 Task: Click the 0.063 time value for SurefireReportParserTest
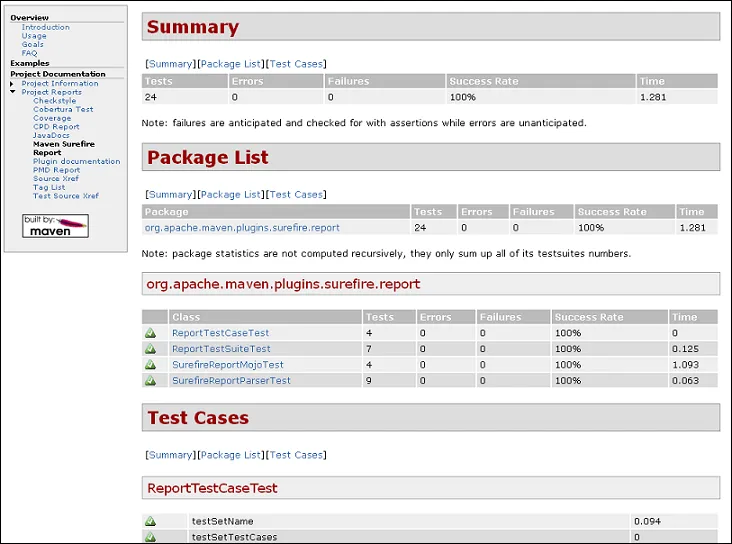pyautogui.click(x=685, y=381)
